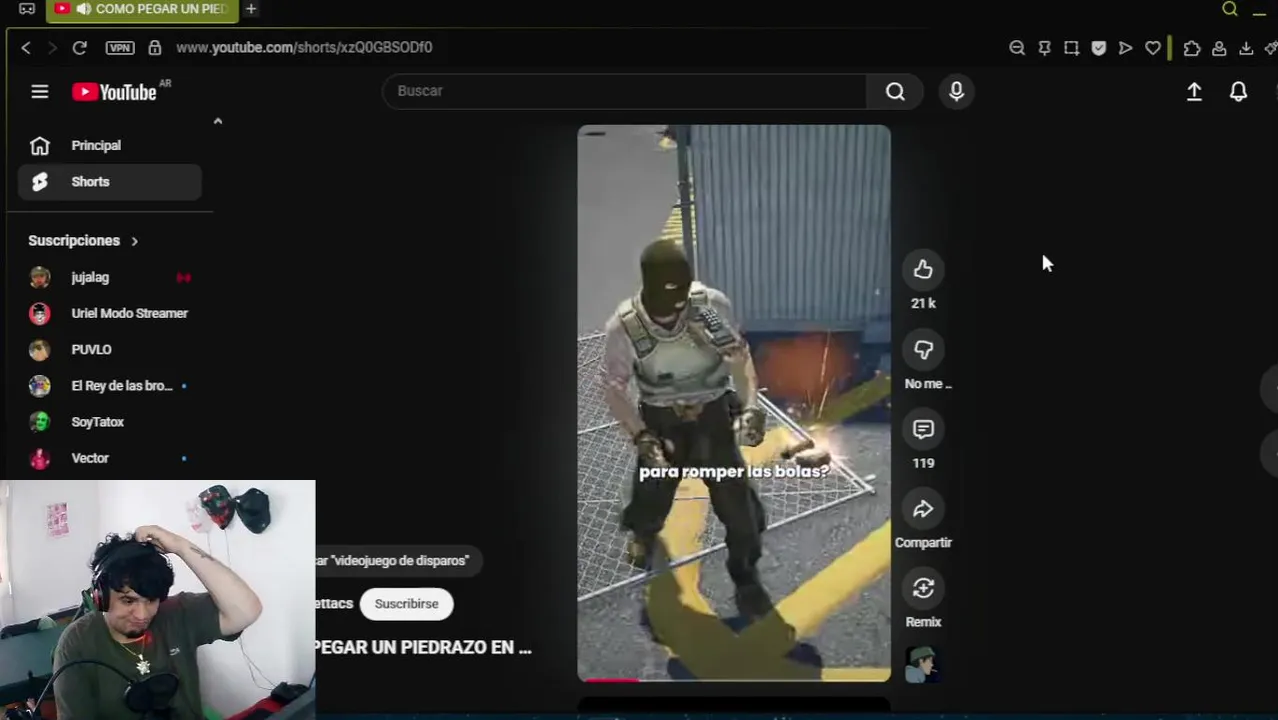Go to Principal in sidebar

click(x=110, y=145)
